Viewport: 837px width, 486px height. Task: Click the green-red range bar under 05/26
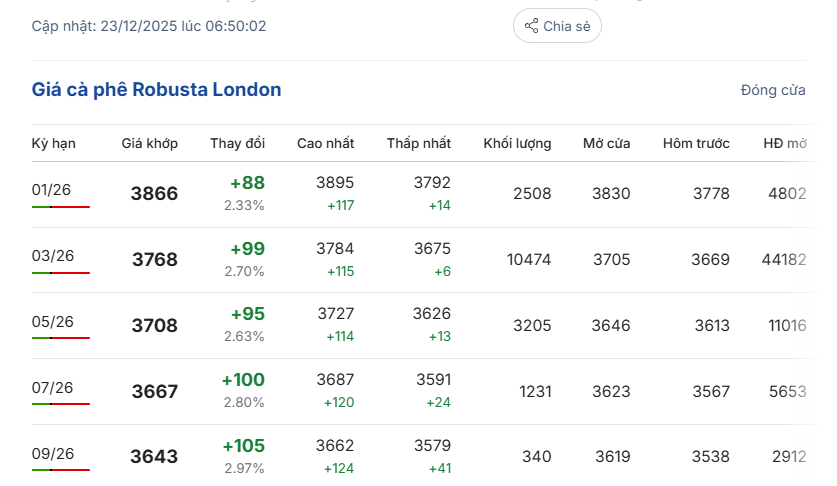pyautogui.click(x=61, y=338)
